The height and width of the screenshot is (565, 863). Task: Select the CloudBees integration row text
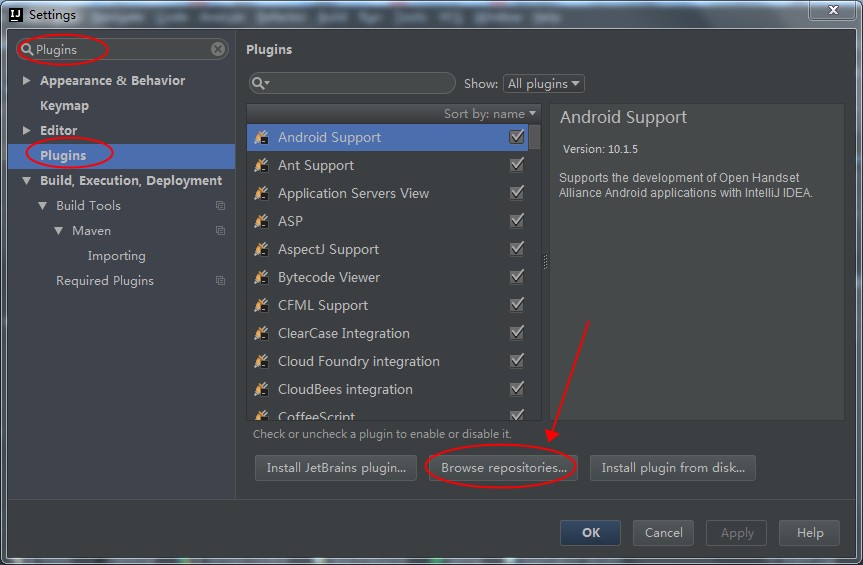click(x=345, y=390)
